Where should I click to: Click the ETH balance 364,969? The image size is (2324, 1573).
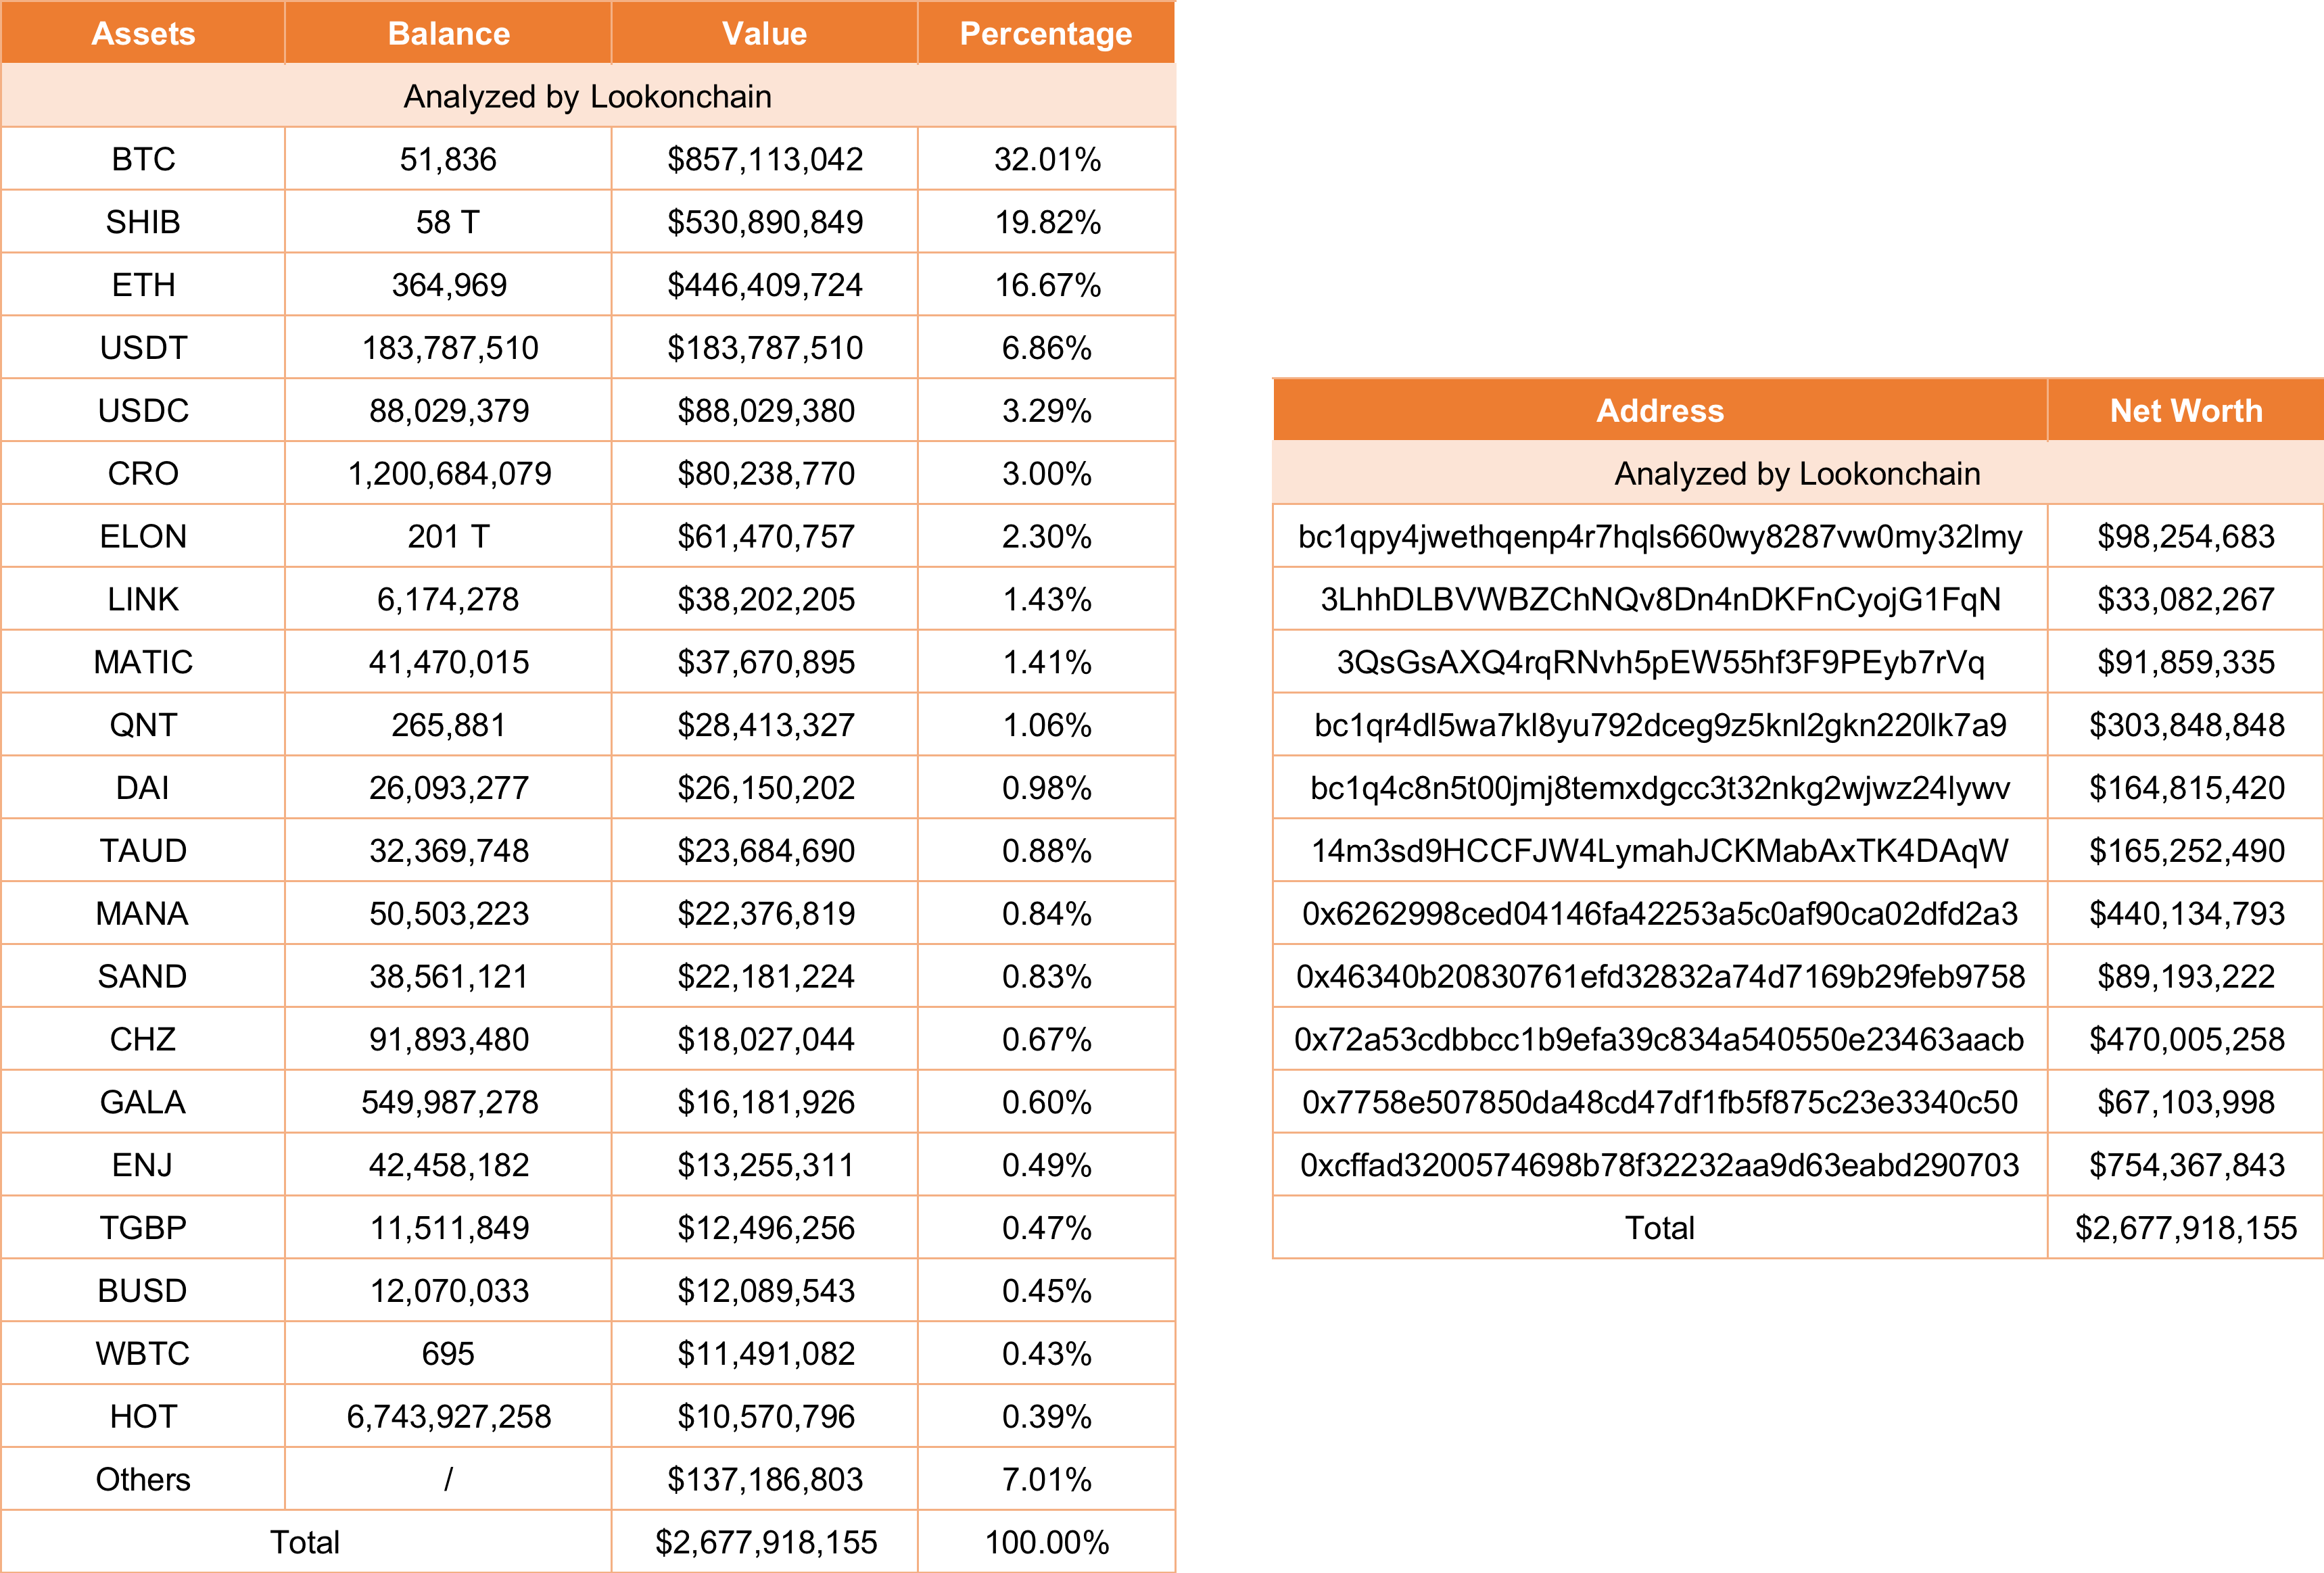point(448,285)
